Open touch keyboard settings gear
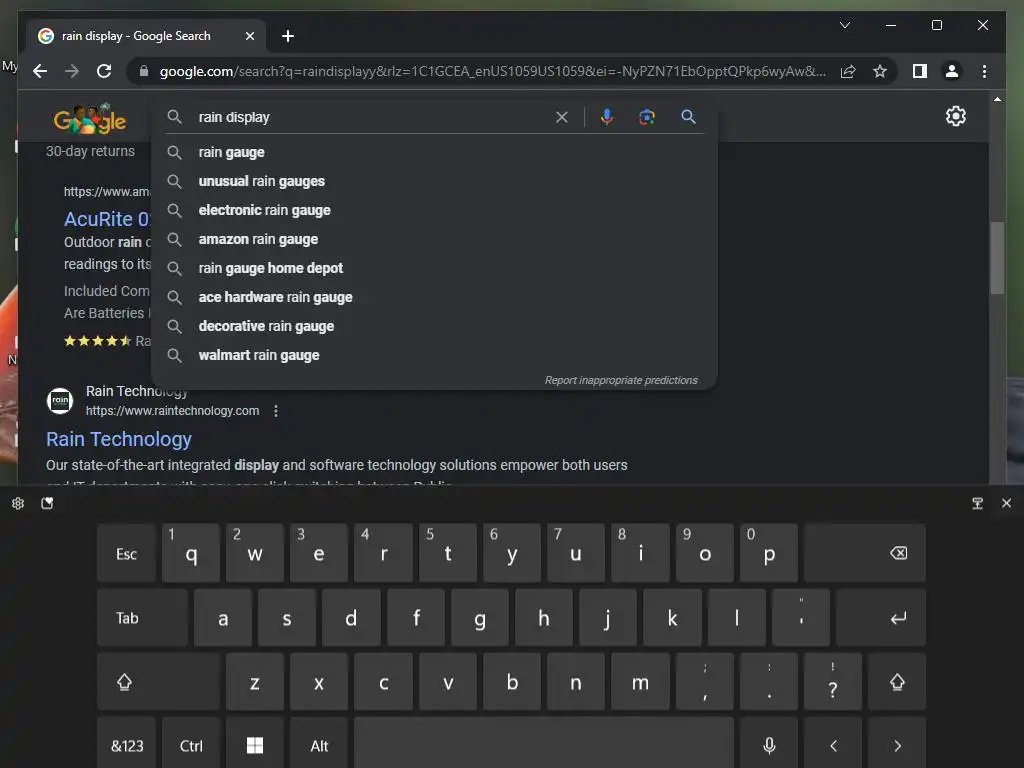The width and height of the screenshot is (1024, 768). tap(18, 503)
